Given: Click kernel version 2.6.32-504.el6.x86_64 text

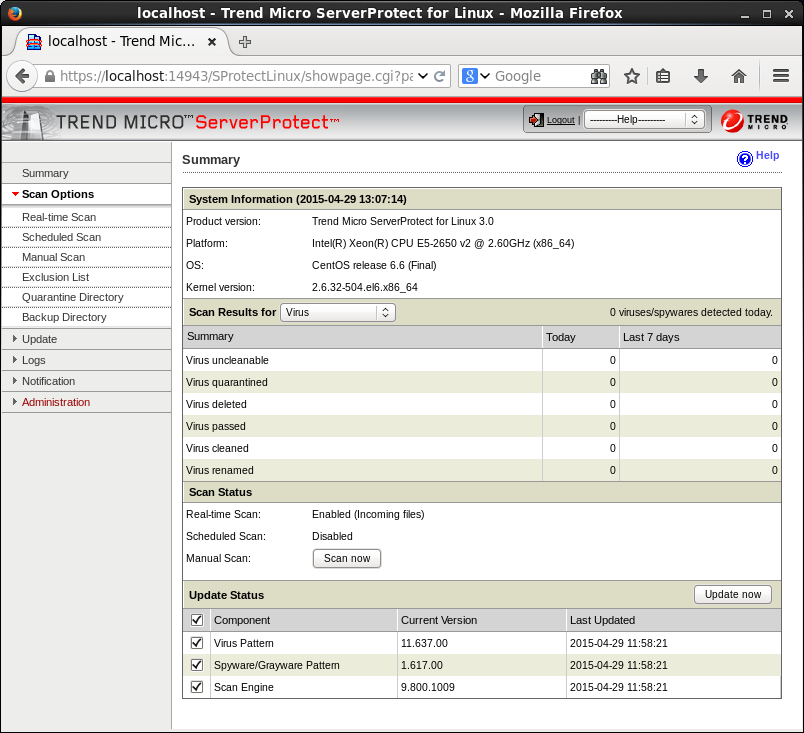Looking at the screenshot, I should tap(365, 287).
